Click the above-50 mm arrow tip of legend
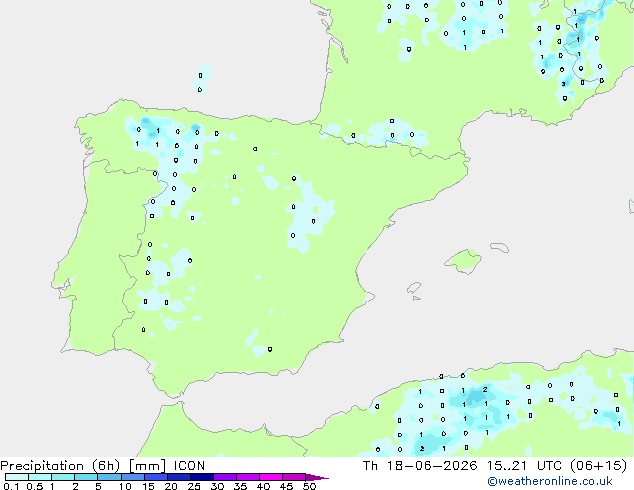Viewport: 634px width, 490px height. 317,477
